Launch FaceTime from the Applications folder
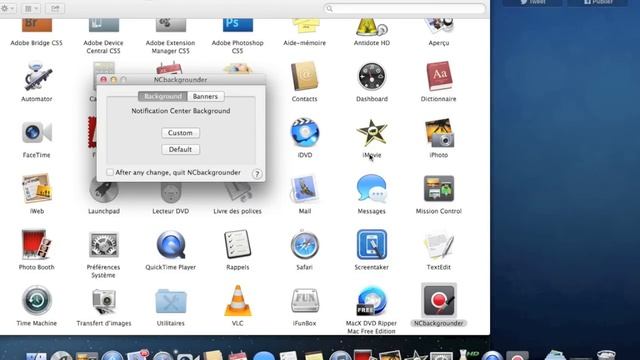Viewport: 640px width, 360px height. tap(37, 133)
